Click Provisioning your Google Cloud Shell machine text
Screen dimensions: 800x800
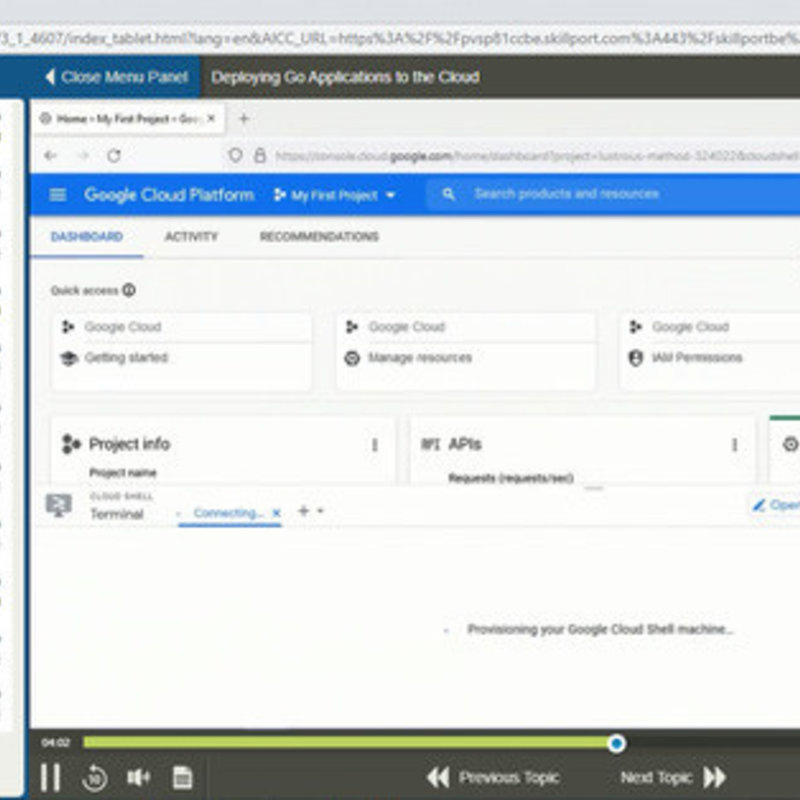(x=600, y=629)
